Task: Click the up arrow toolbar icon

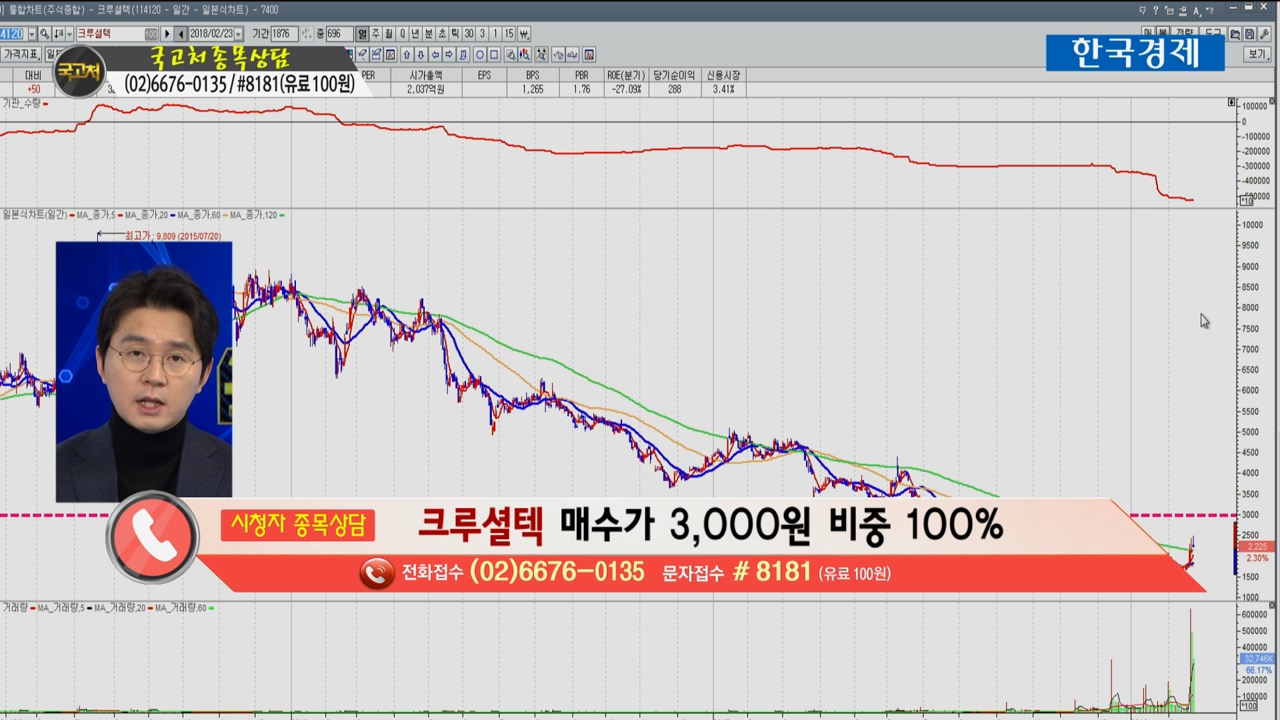Action: coord(406,54)
